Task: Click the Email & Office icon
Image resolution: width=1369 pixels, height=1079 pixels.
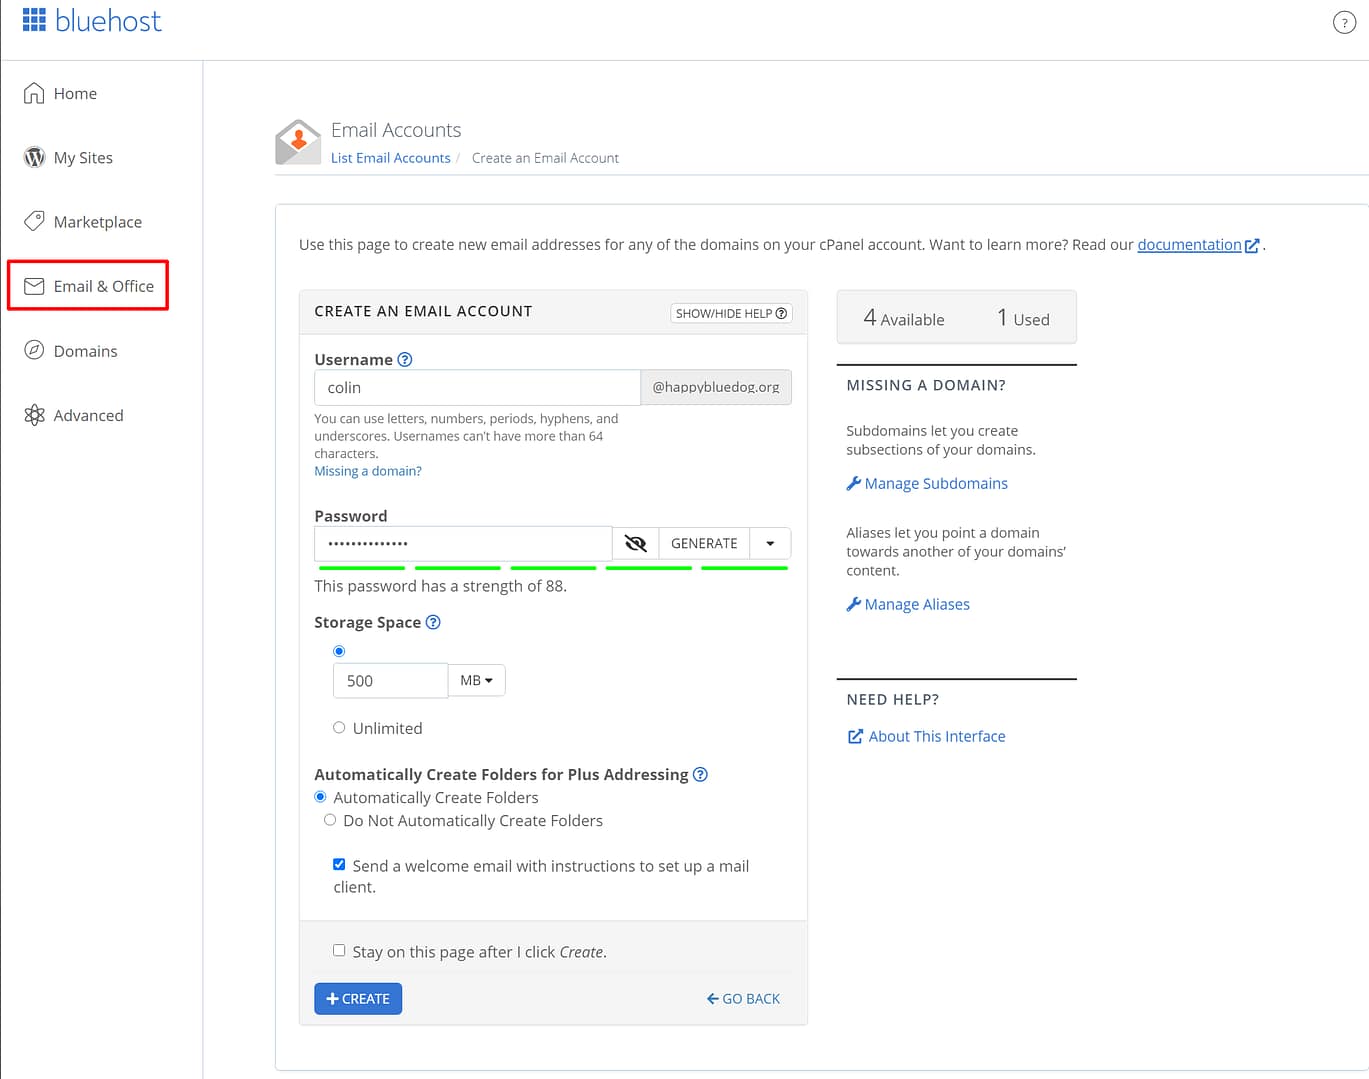Action: (x=34, y=285)
